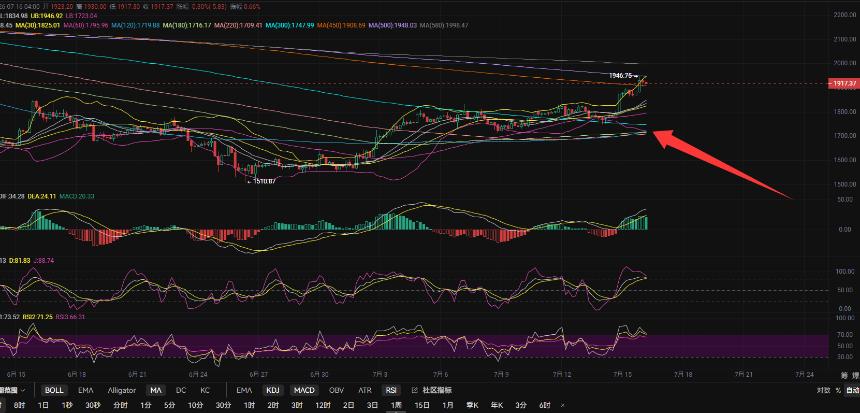Switch to the 年K timeframe
The height and width of the screenshot is (413, 860).
point(497,405)
